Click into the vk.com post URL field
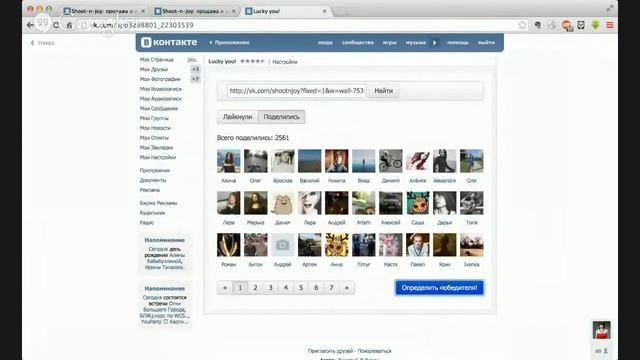 (x=296, y=91)
